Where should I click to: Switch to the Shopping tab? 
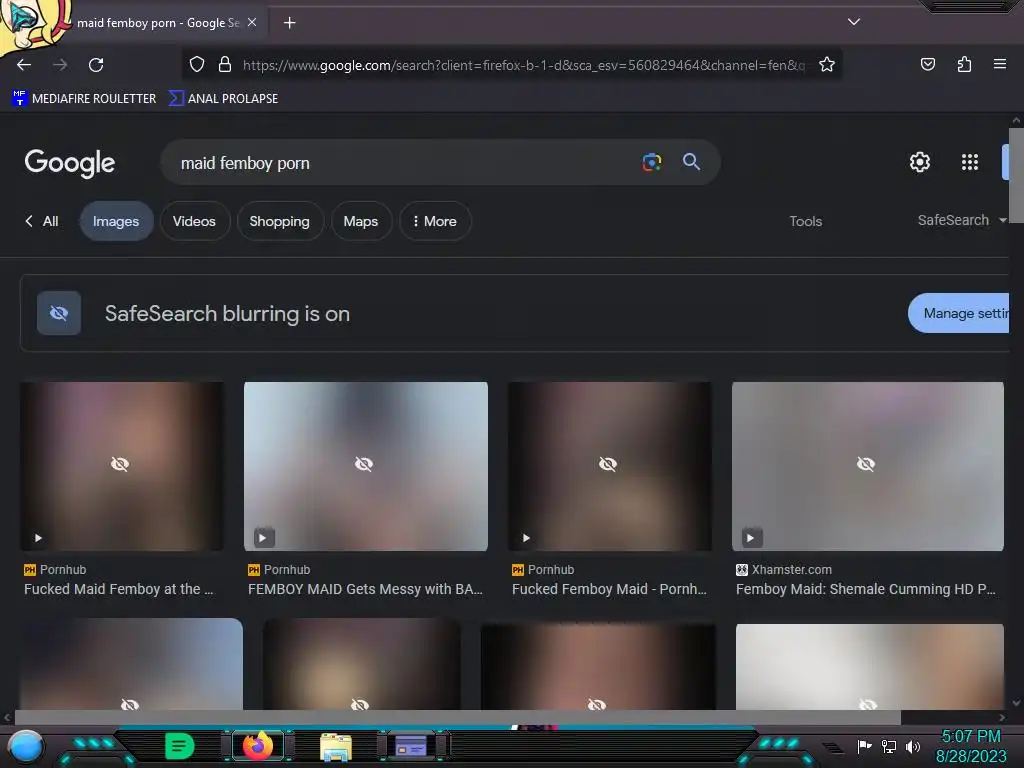[280, 221]
